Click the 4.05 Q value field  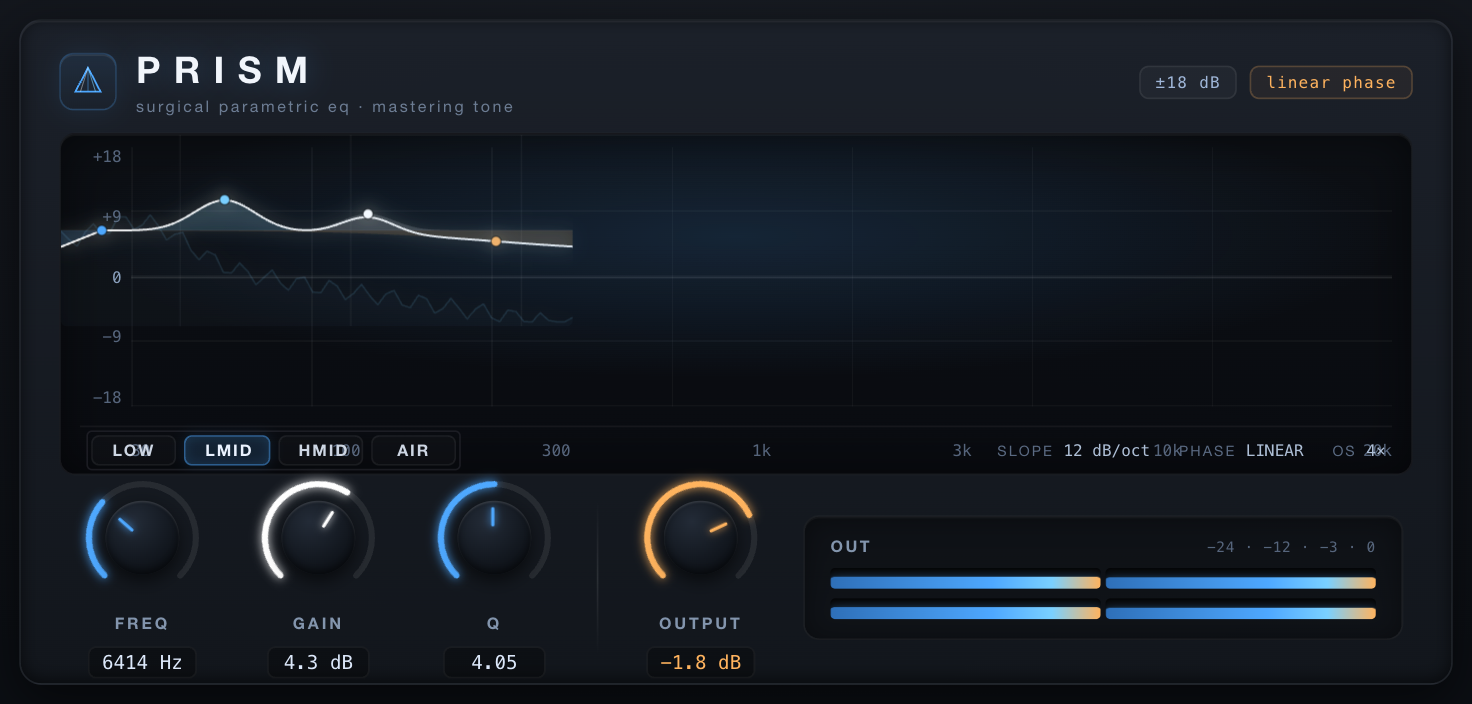click(494, 662)
